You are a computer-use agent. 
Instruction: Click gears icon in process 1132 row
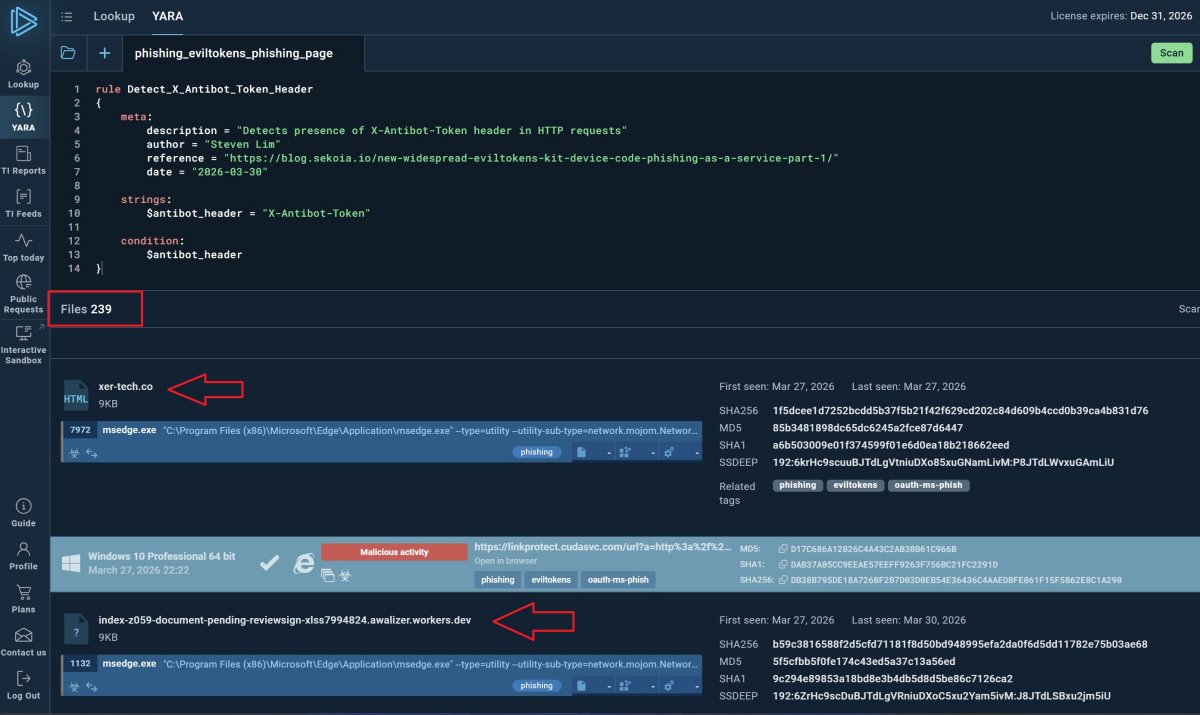coord(670,686)
